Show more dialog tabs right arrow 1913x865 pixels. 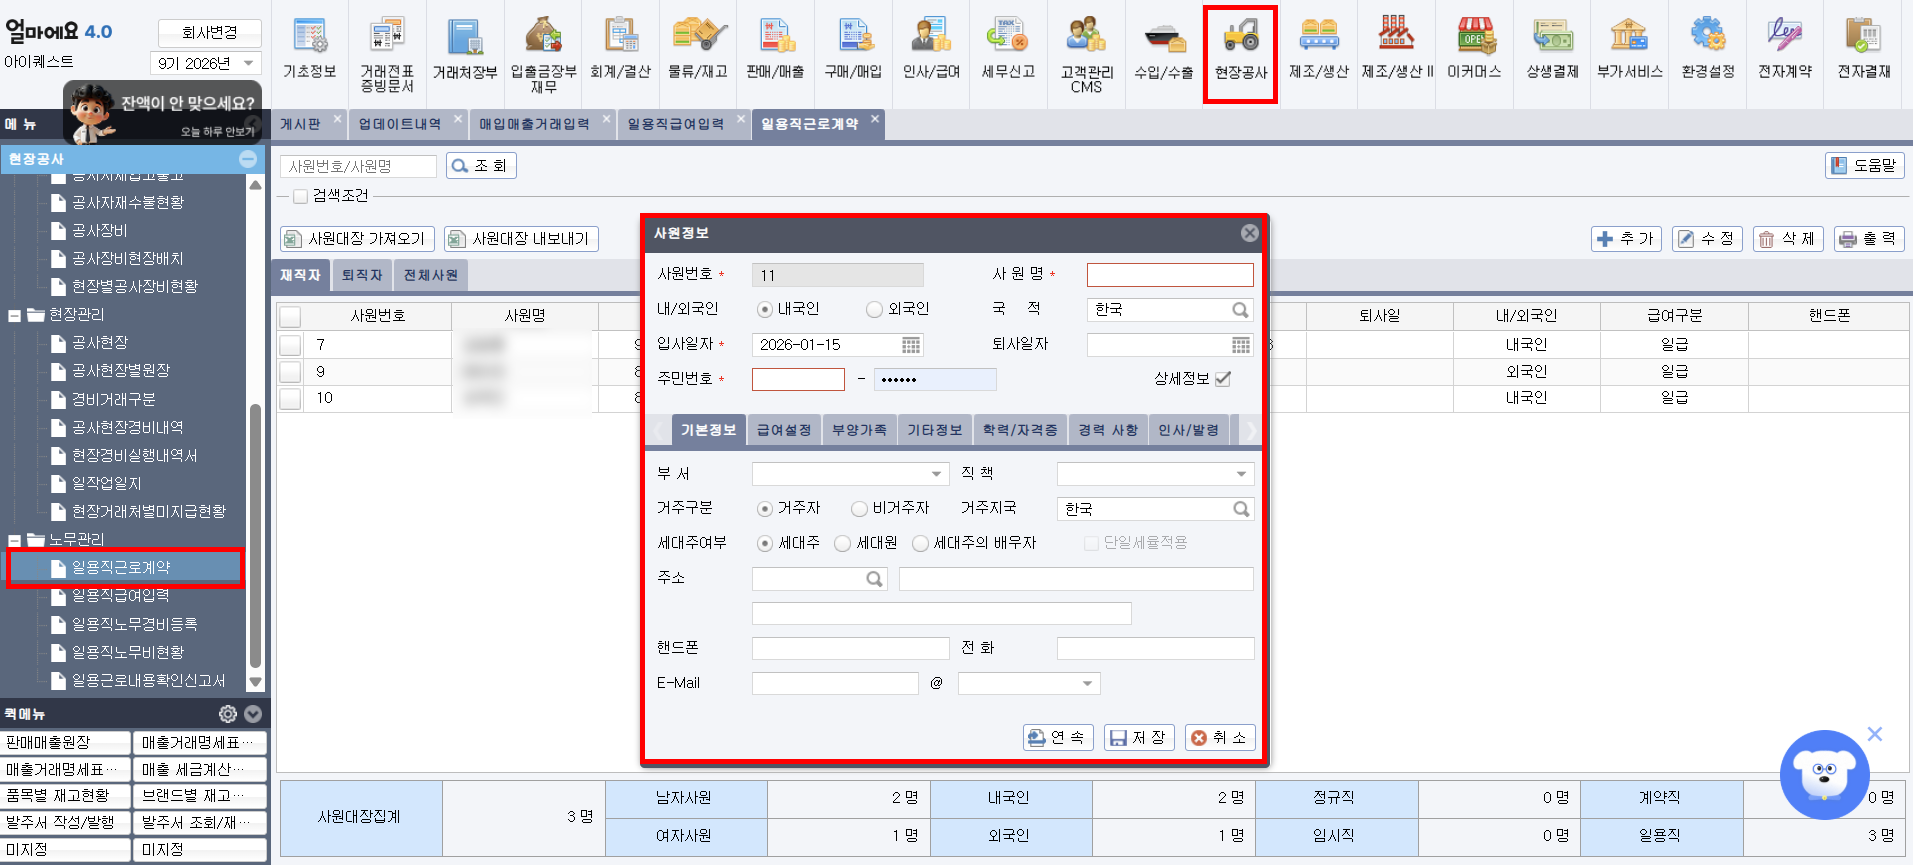1250,430
